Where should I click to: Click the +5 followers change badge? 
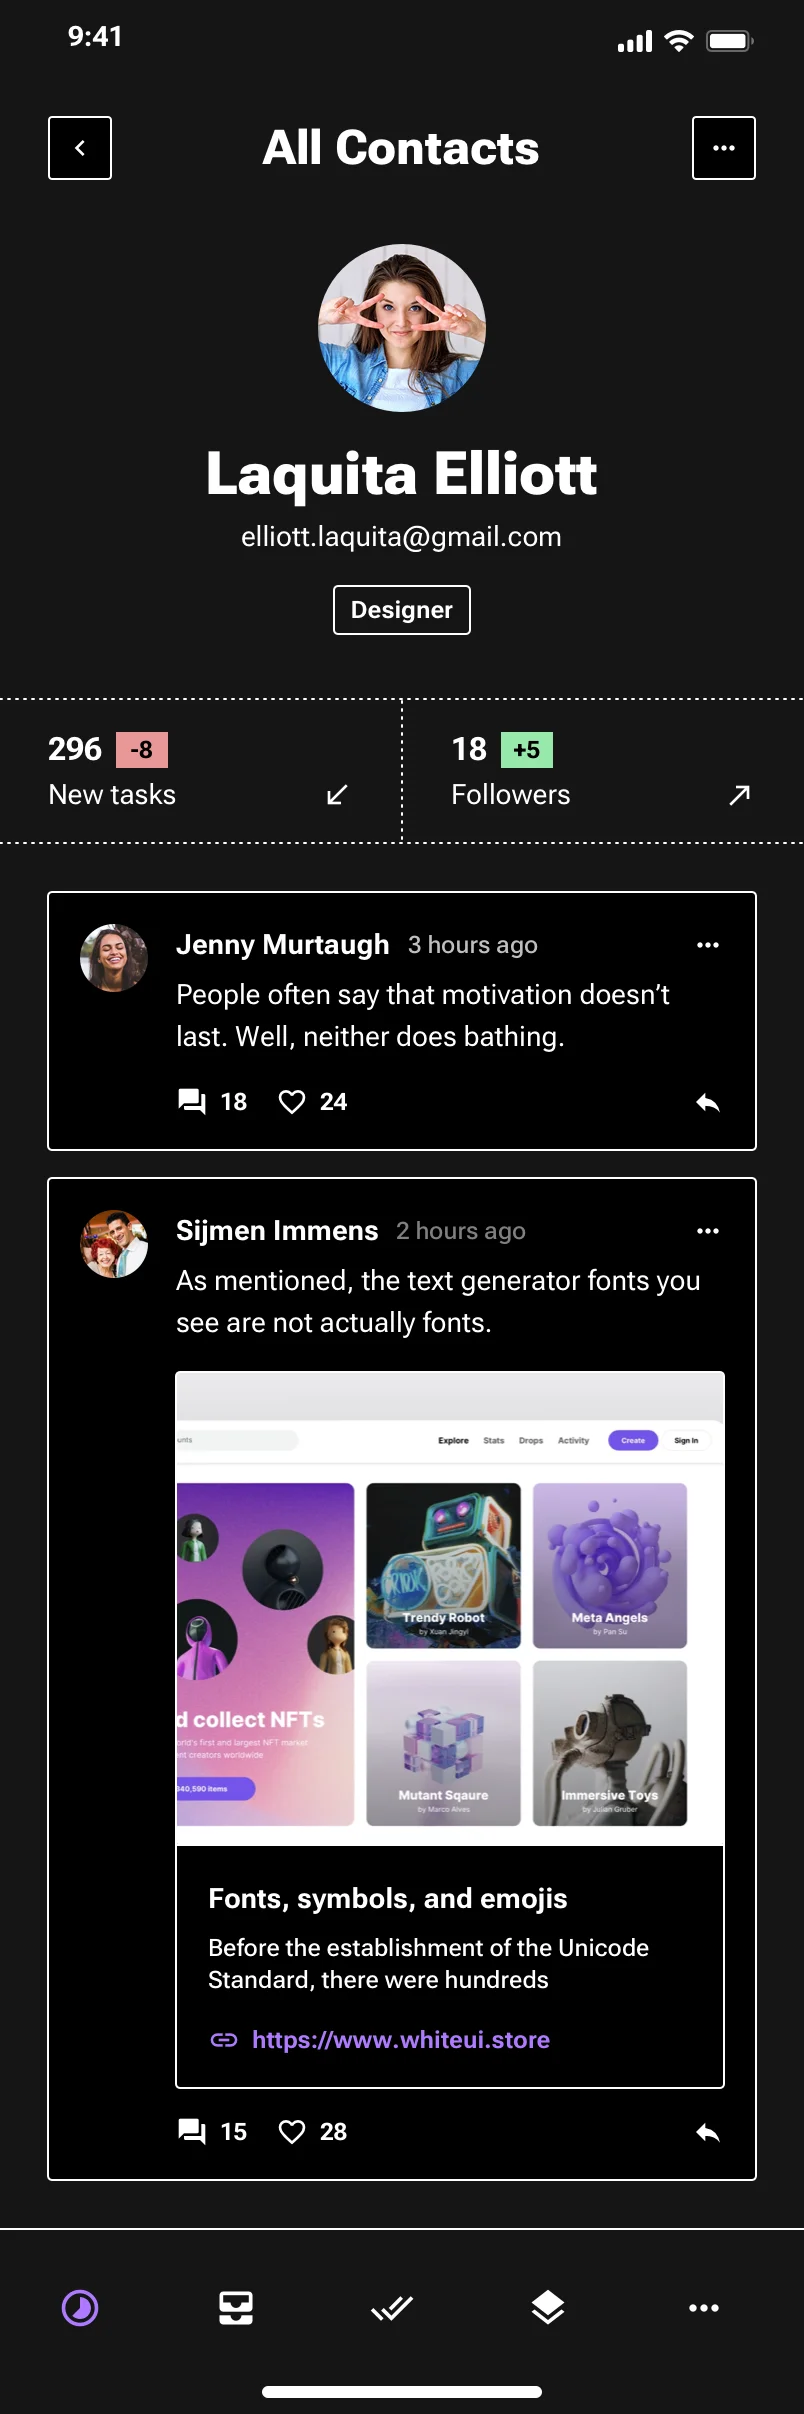point(526,750)
